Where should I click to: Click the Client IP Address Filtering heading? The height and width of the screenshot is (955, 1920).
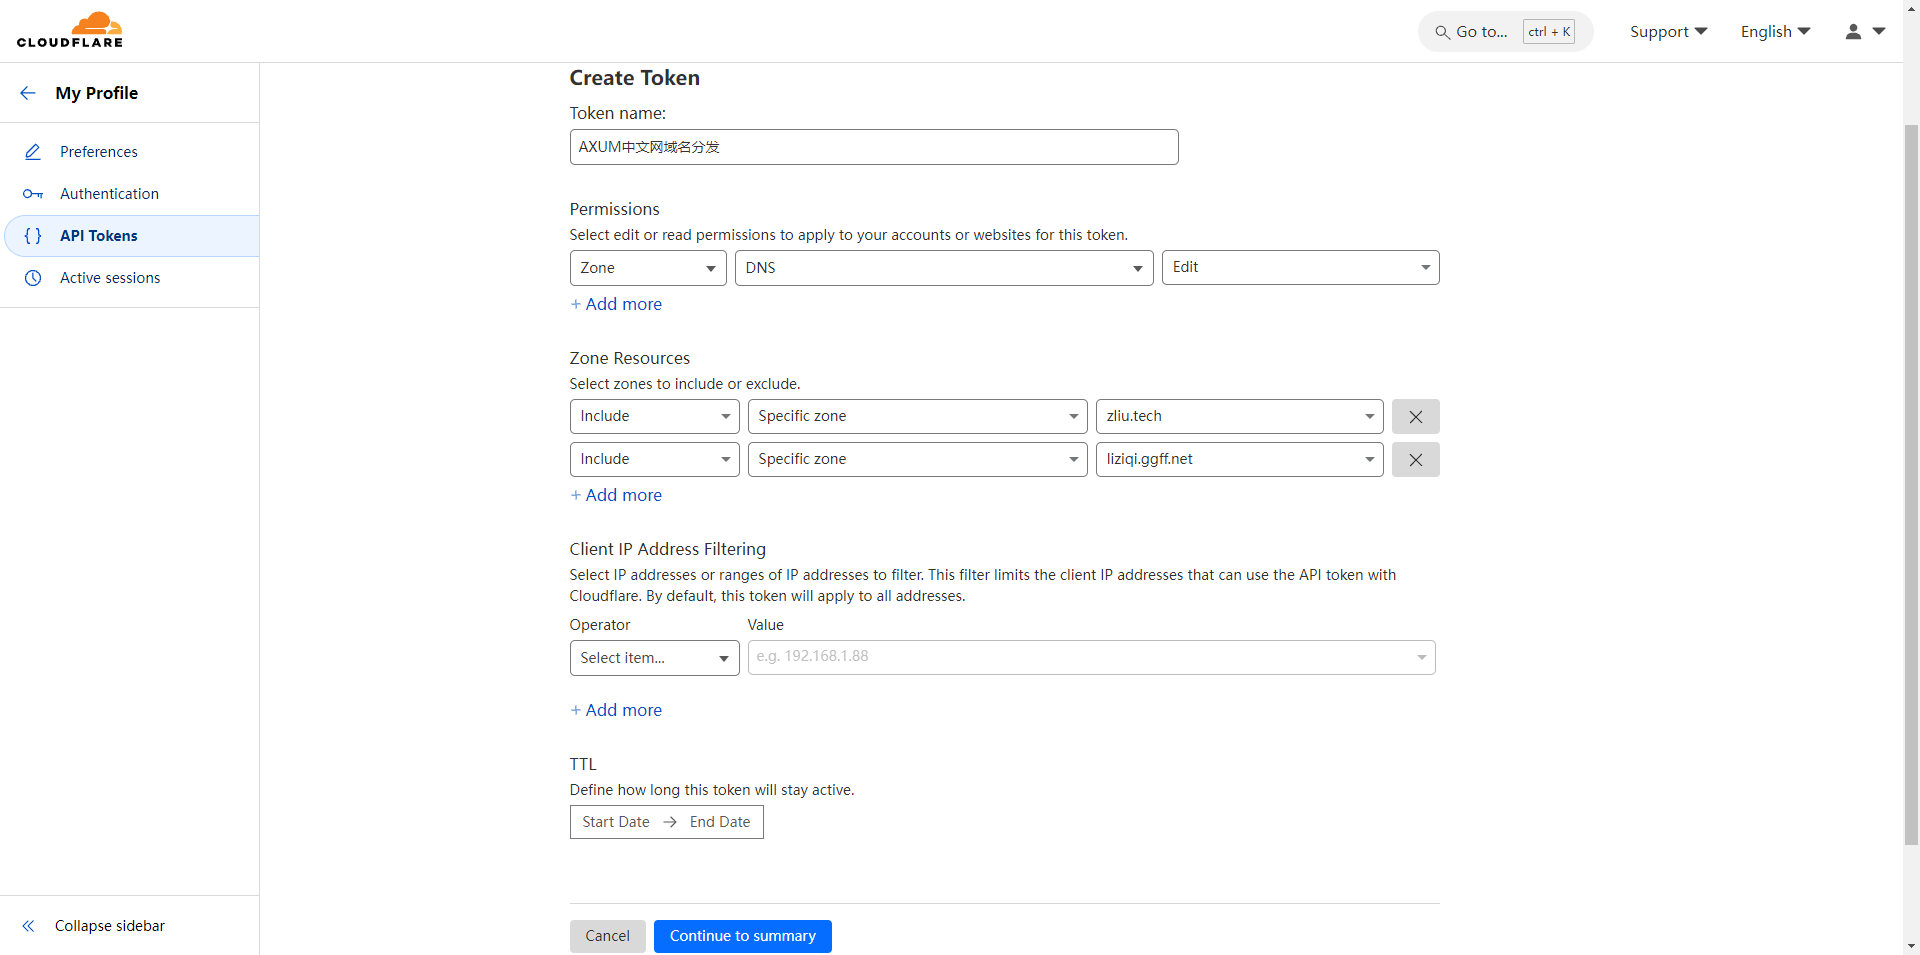[668, 549]
